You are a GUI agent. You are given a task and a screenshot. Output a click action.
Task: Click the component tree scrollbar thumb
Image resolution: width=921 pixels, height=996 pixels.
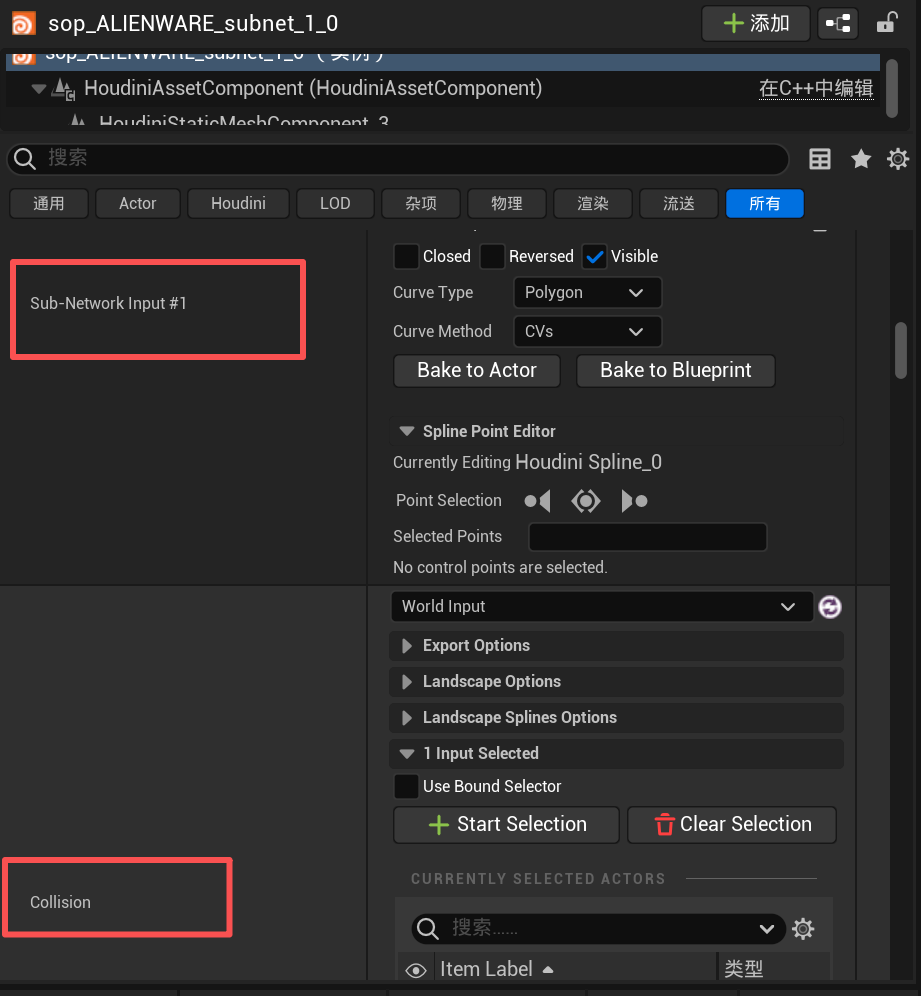892,88
